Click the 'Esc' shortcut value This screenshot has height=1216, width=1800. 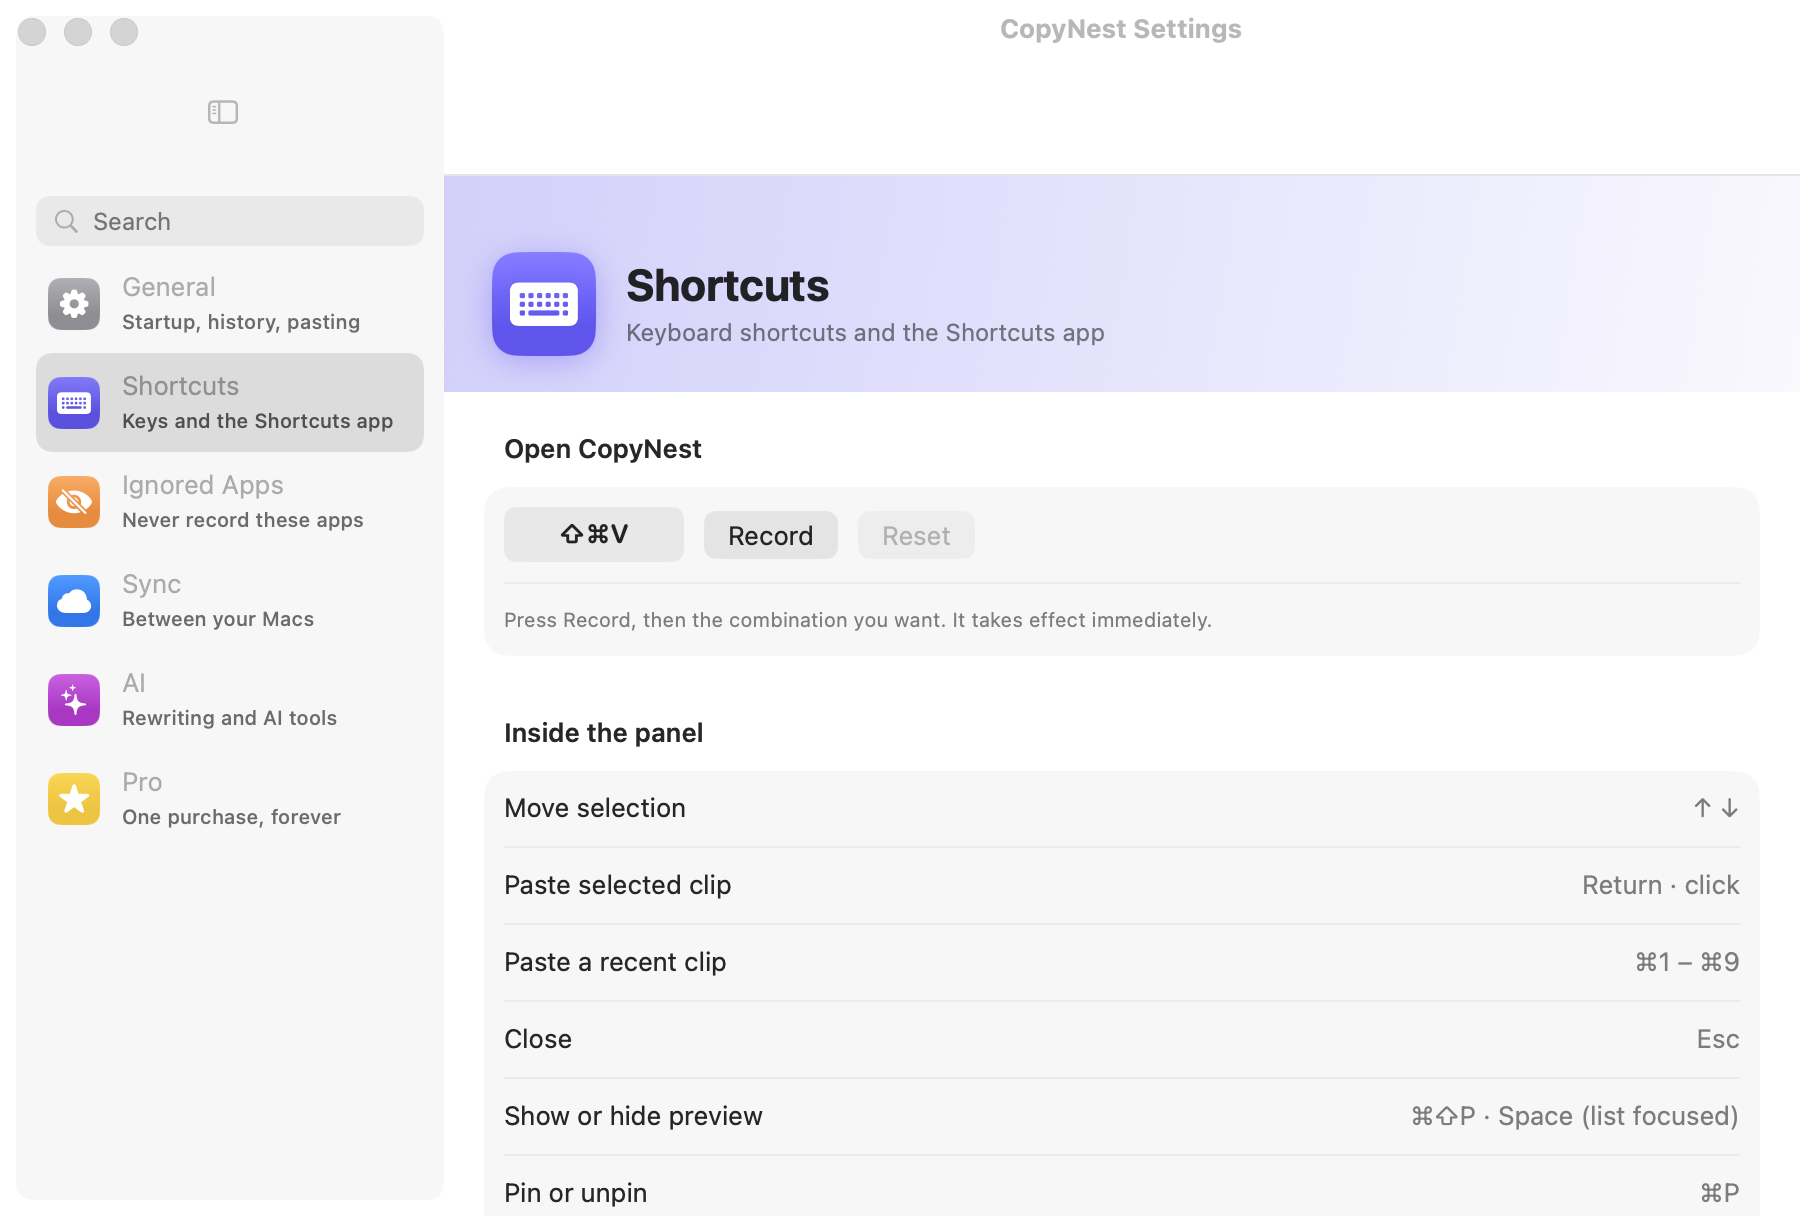click(x=1718, y=1039)
